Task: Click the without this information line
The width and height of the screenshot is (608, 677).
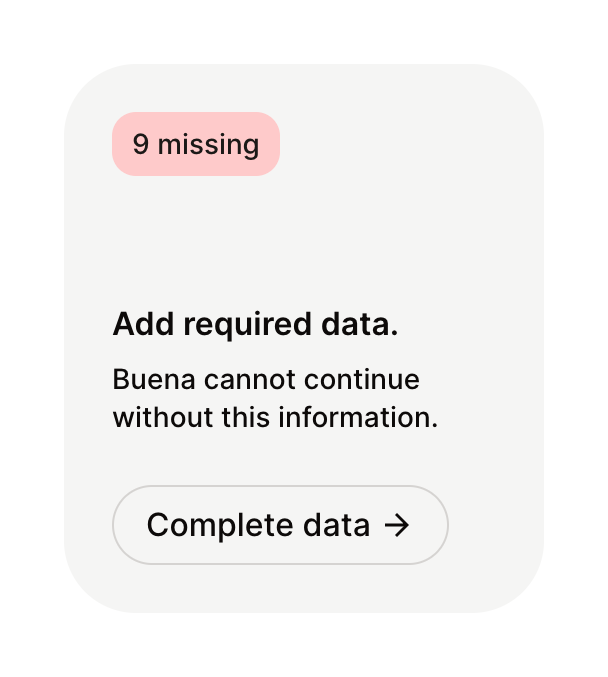Action: [275, 417]
